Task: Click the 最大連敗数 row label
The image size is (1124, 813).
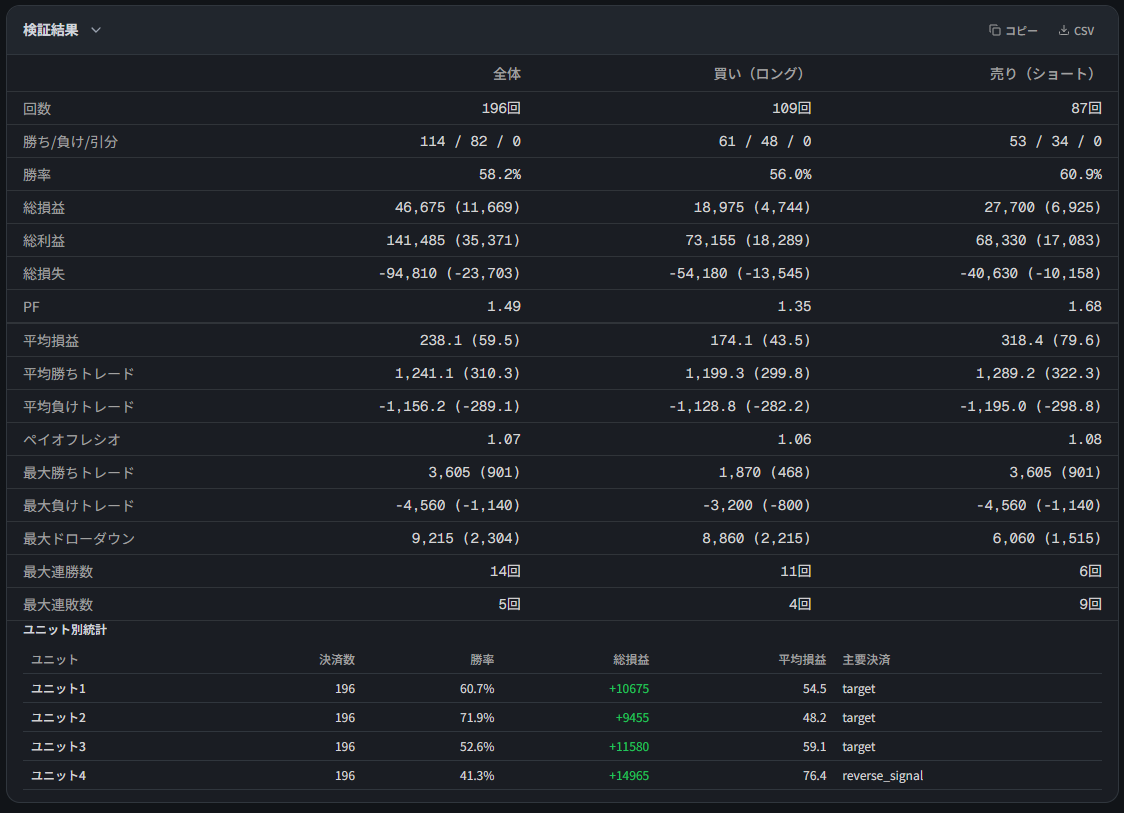Action: 58,604
